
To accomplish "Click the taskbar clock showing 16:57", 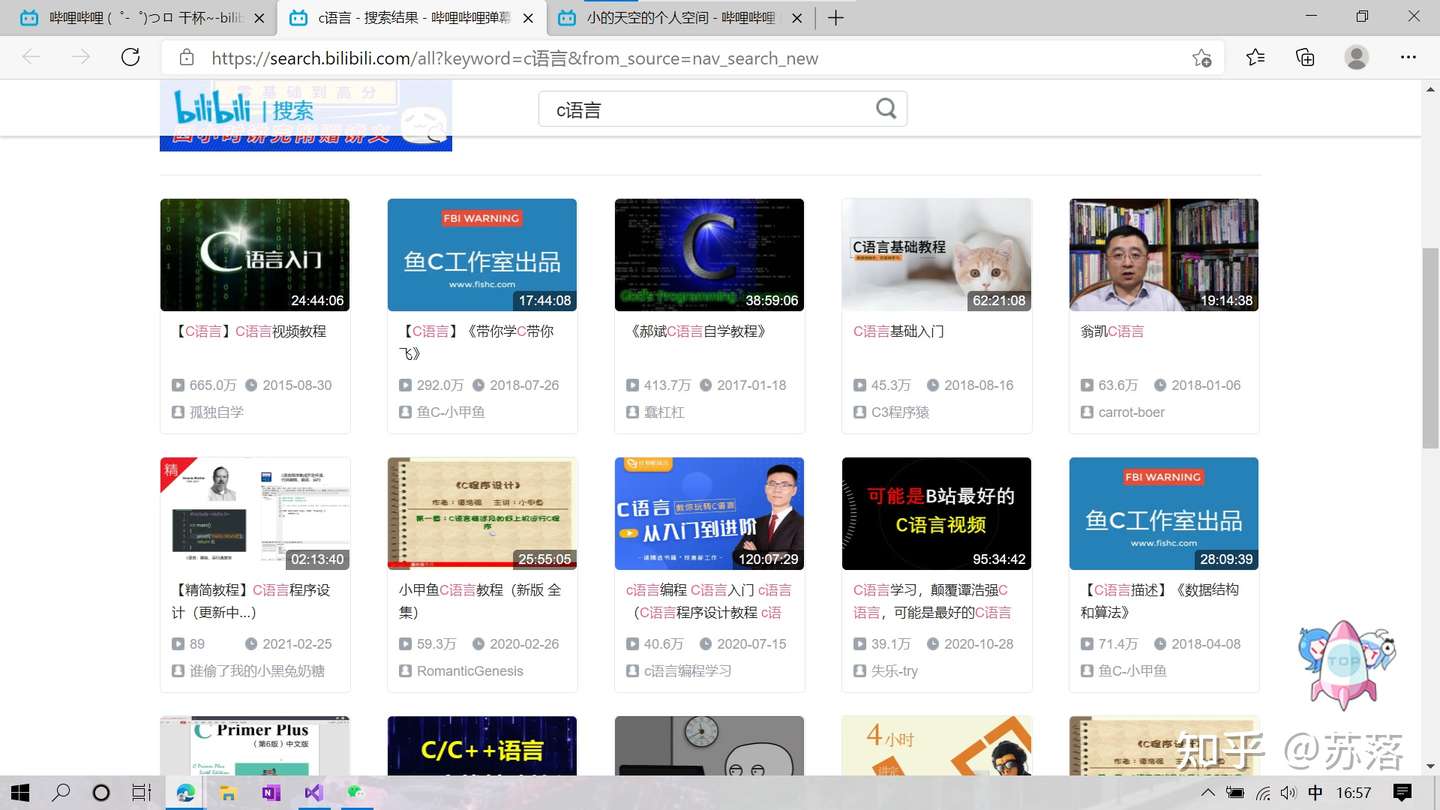I will tap(1353, 793).
